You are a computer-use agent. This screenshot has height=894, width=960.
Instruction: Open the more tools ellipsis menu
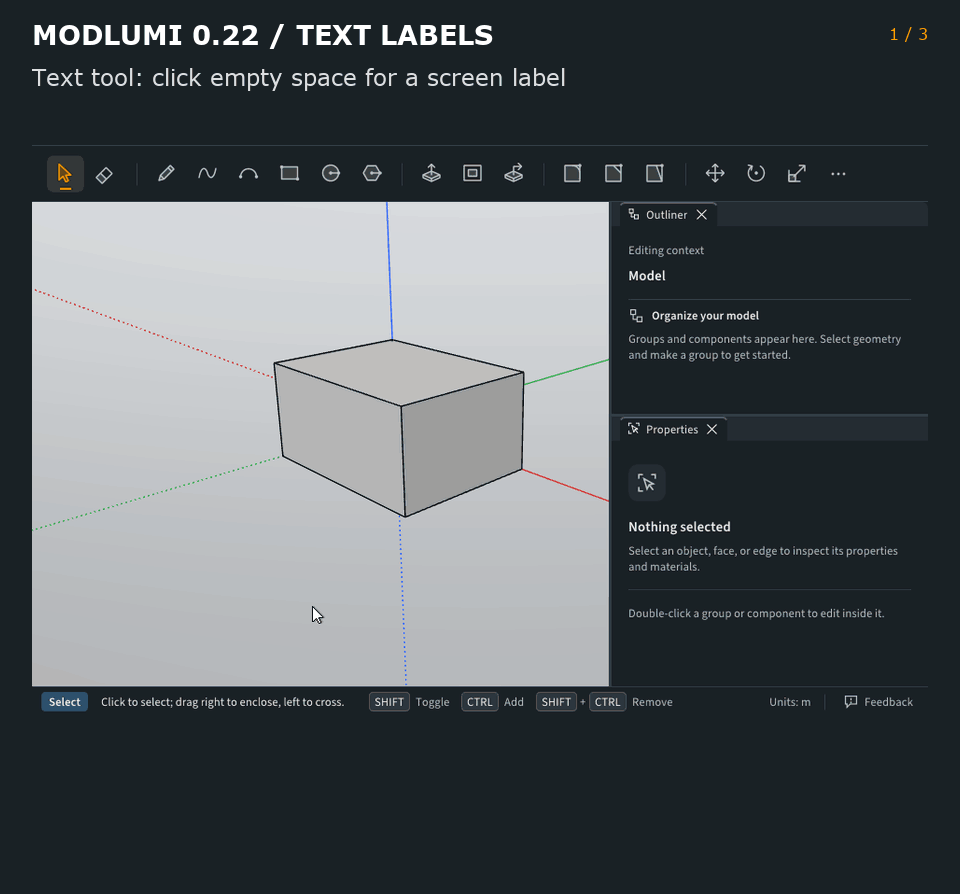click(x=838, y=174)
